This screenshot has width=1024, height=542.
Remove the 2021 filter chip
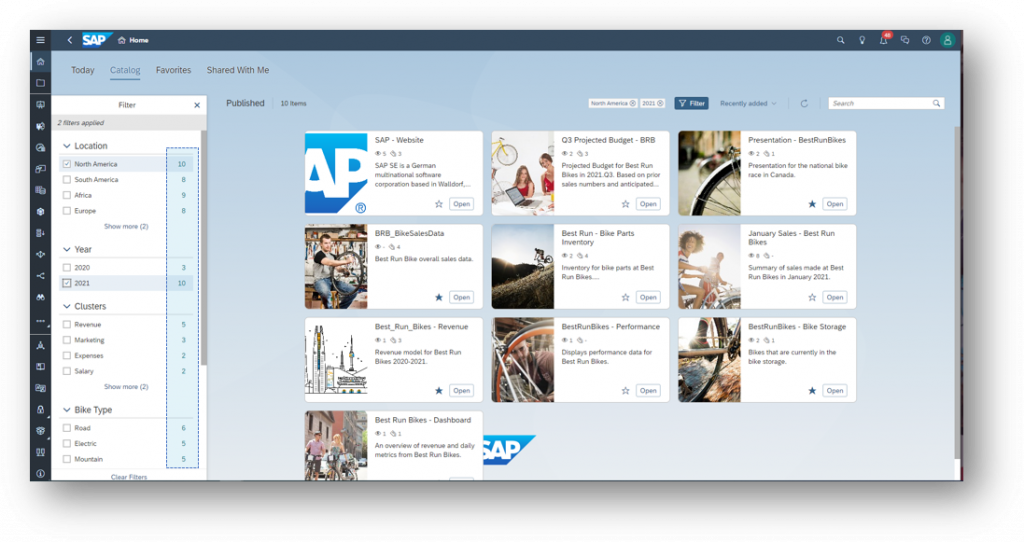point(660,103)
